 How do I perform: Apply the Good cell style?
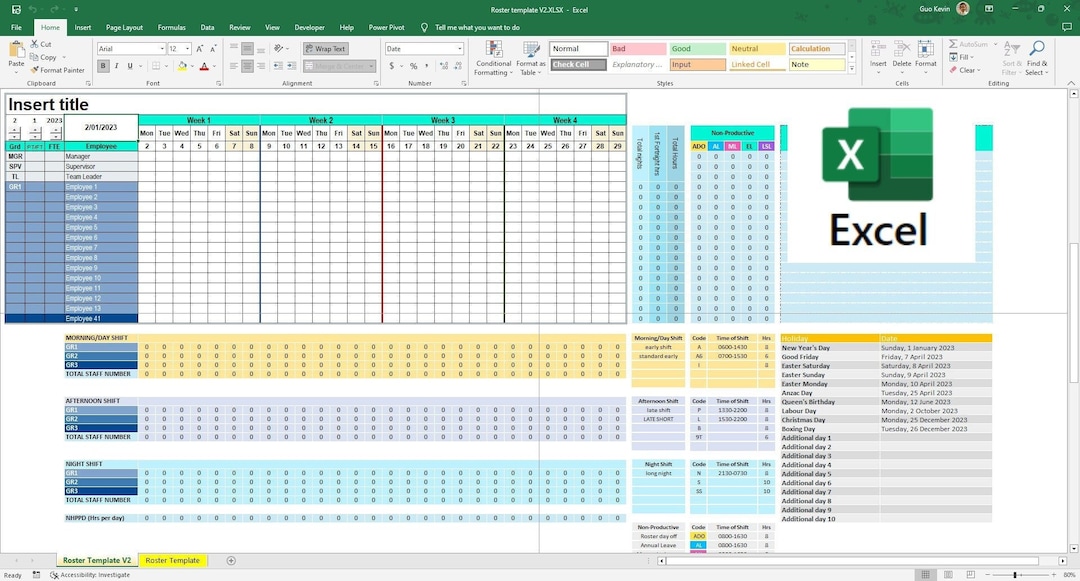coord(698,49)
